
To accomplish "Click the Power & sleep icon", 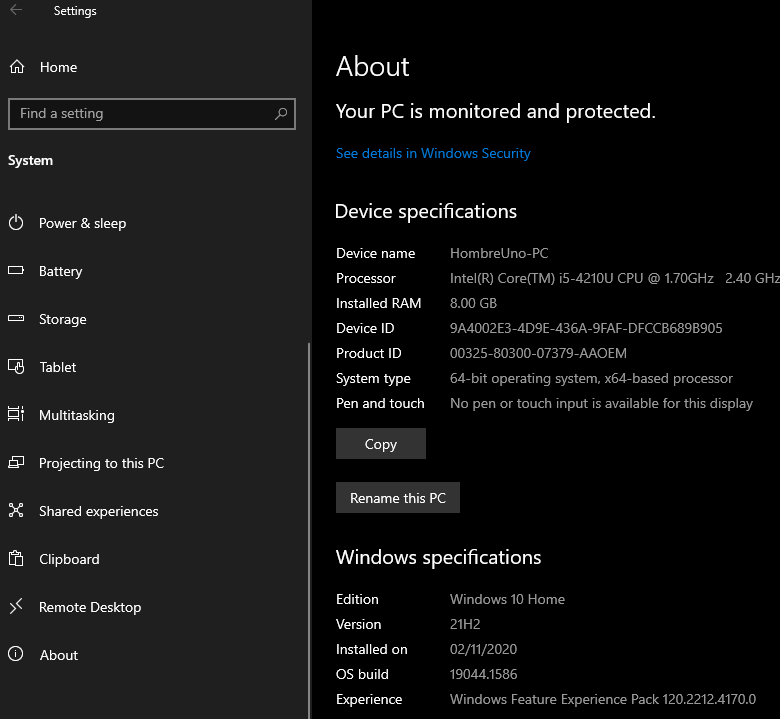I will point(16,223).
